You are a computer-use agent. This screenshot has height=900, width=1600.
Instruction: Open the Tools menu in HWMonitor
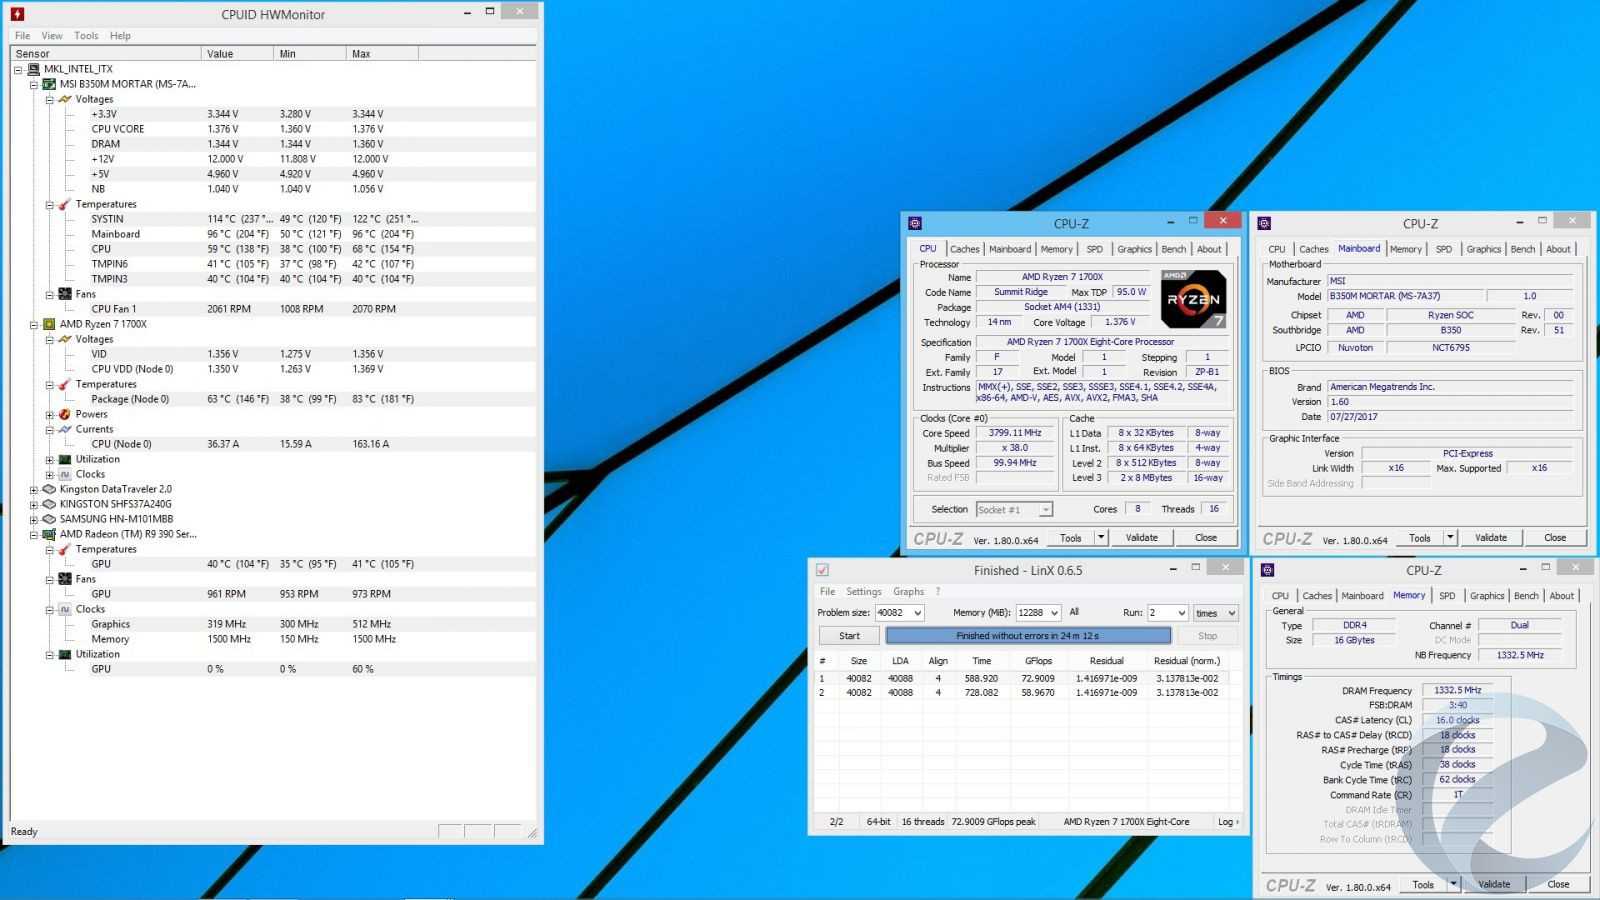point(86,35)
